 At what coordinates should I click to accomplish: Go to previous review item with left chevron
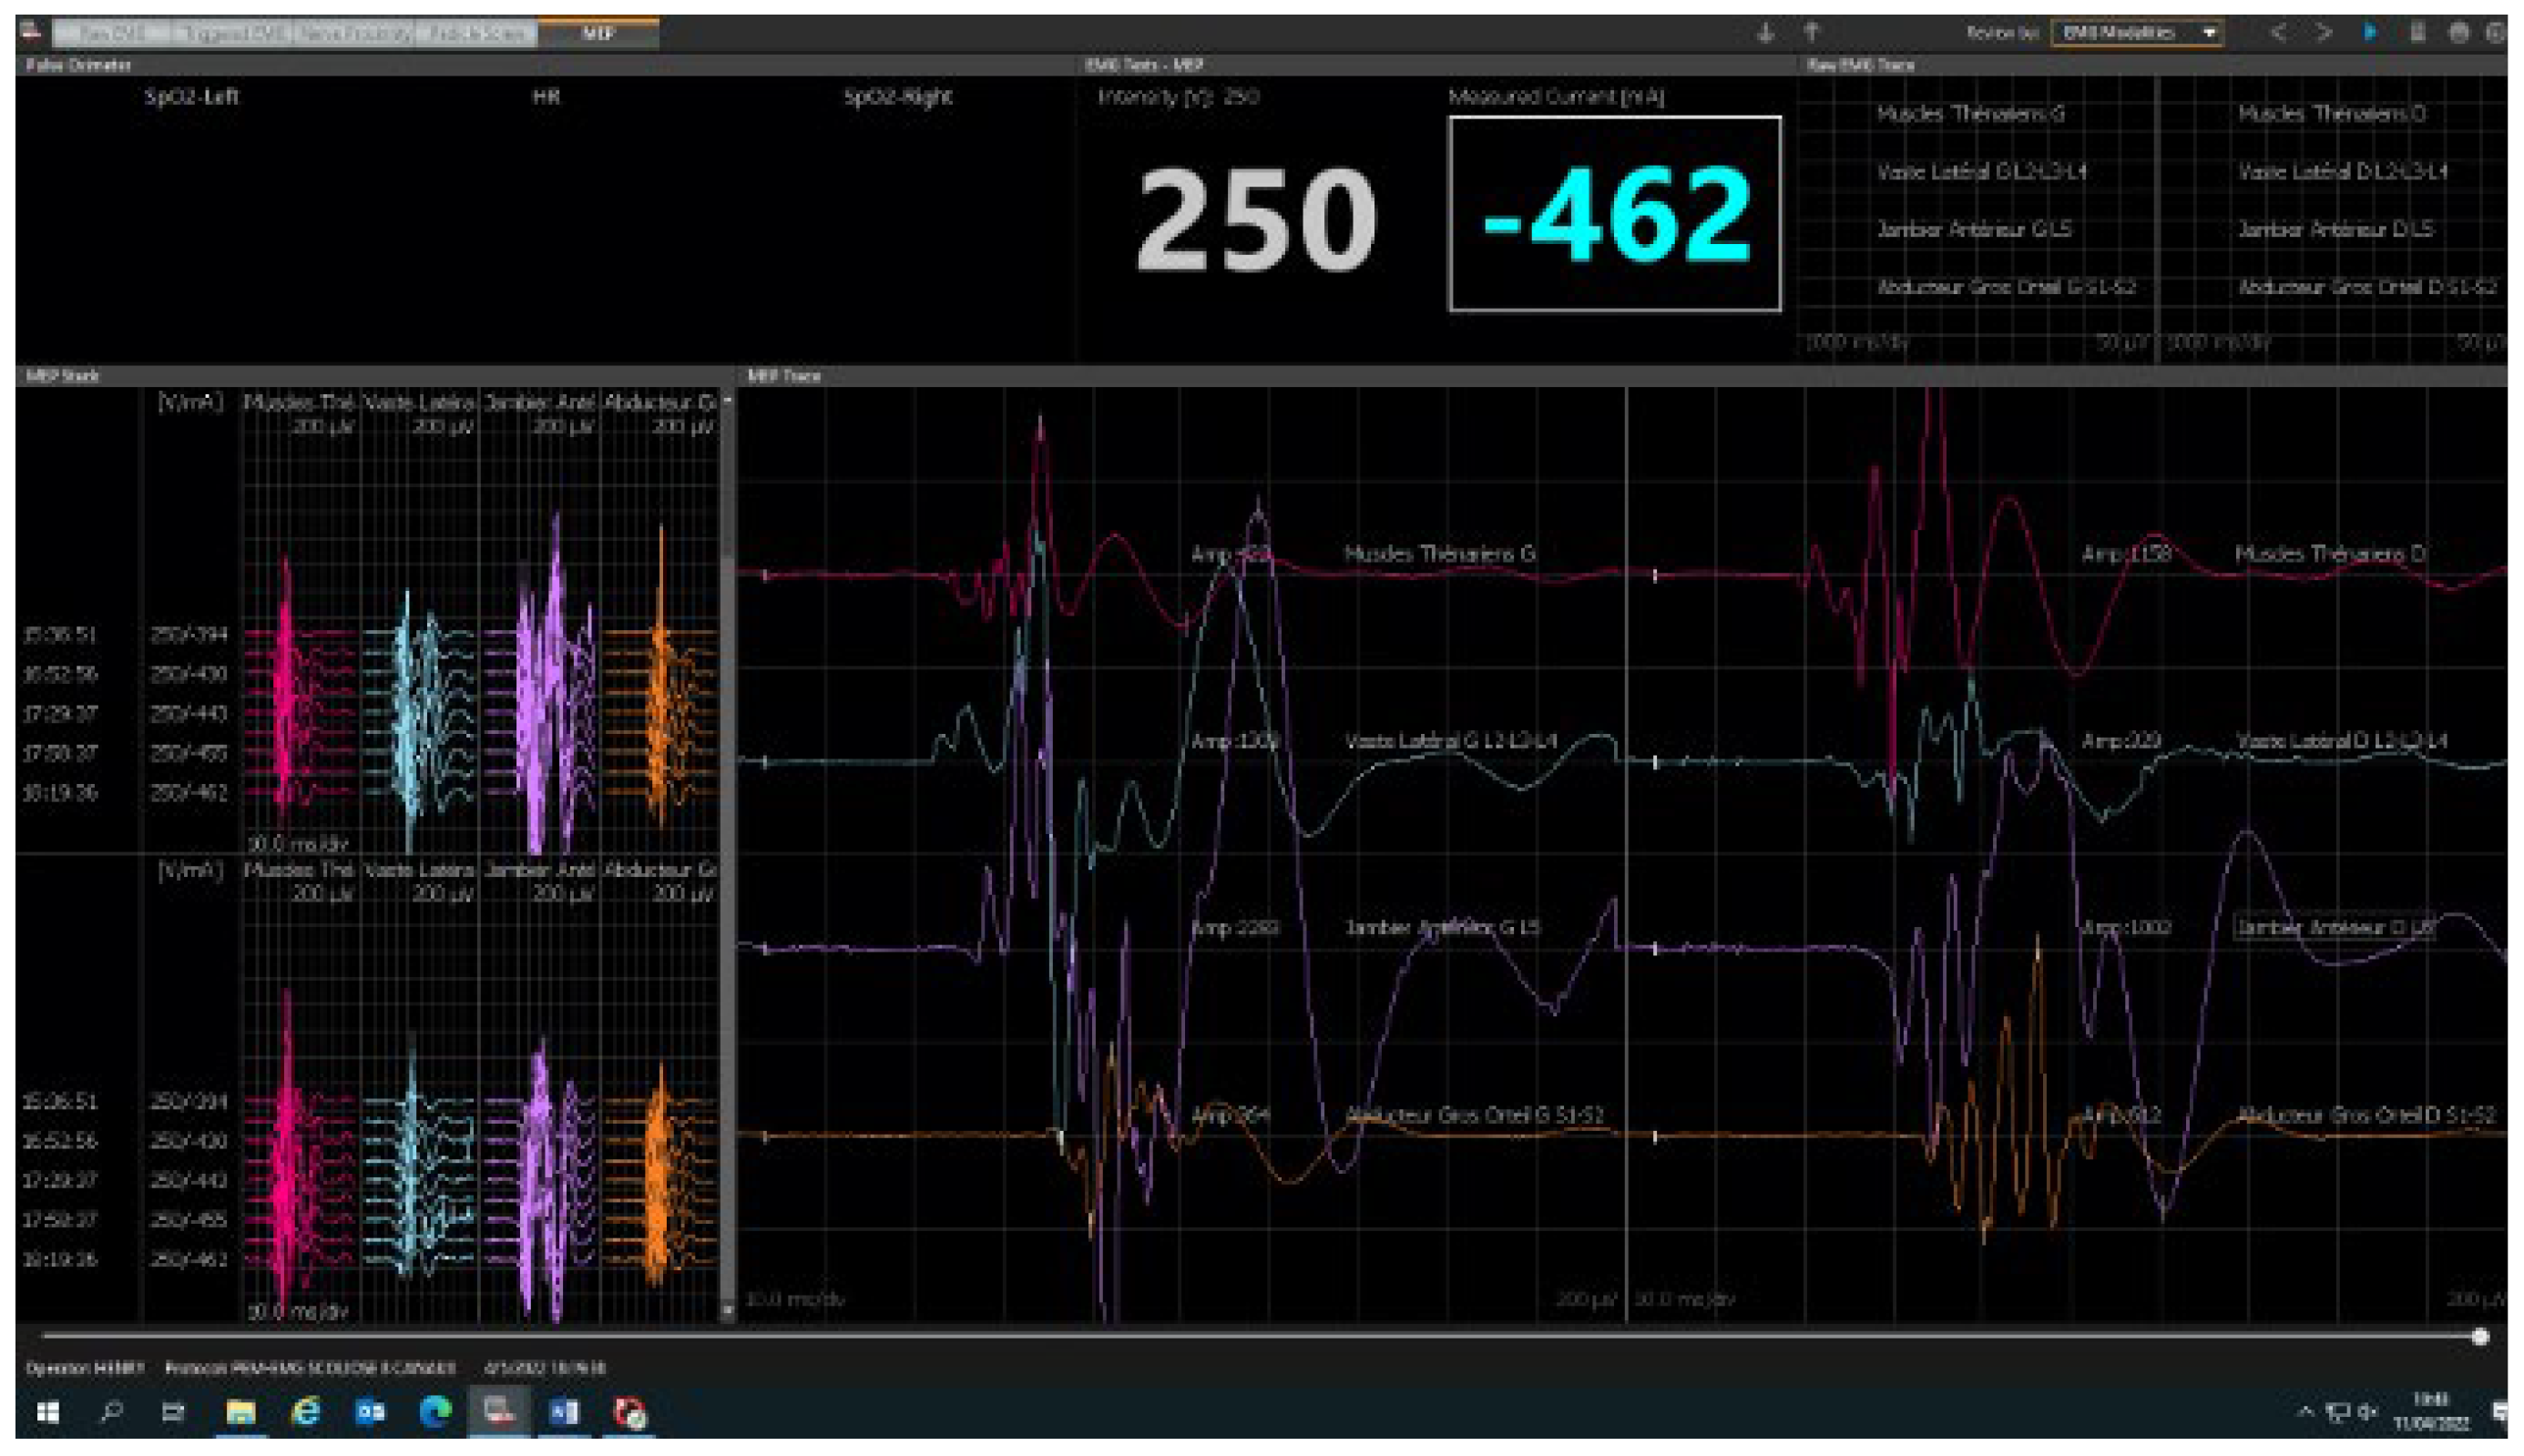coord(2278,33)
